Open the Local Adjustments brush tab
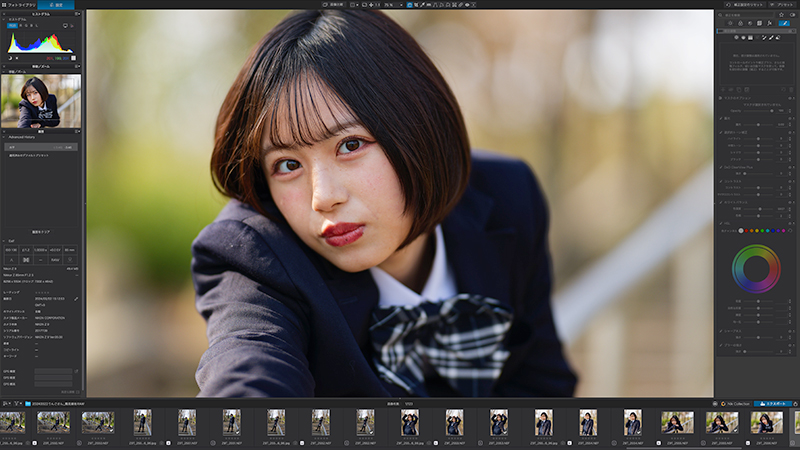This screenshot has width=800, height=450. 784,23
